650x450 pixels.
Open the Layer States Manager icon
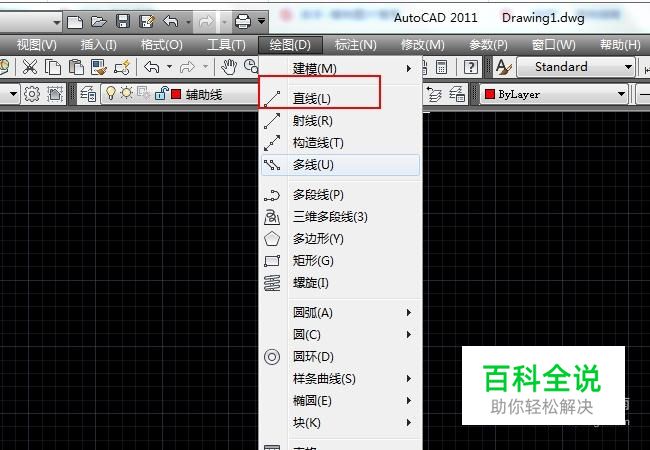click(457, 94)
